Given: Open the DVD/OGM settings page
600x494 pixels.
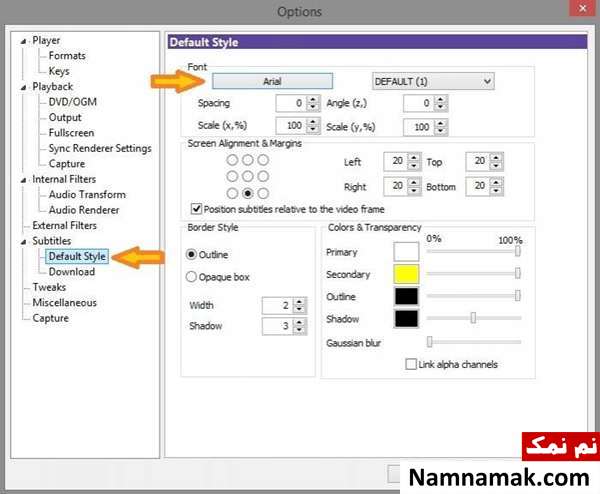Looking at the screenshot, I should pyautogui.click(x=72, y=102).
